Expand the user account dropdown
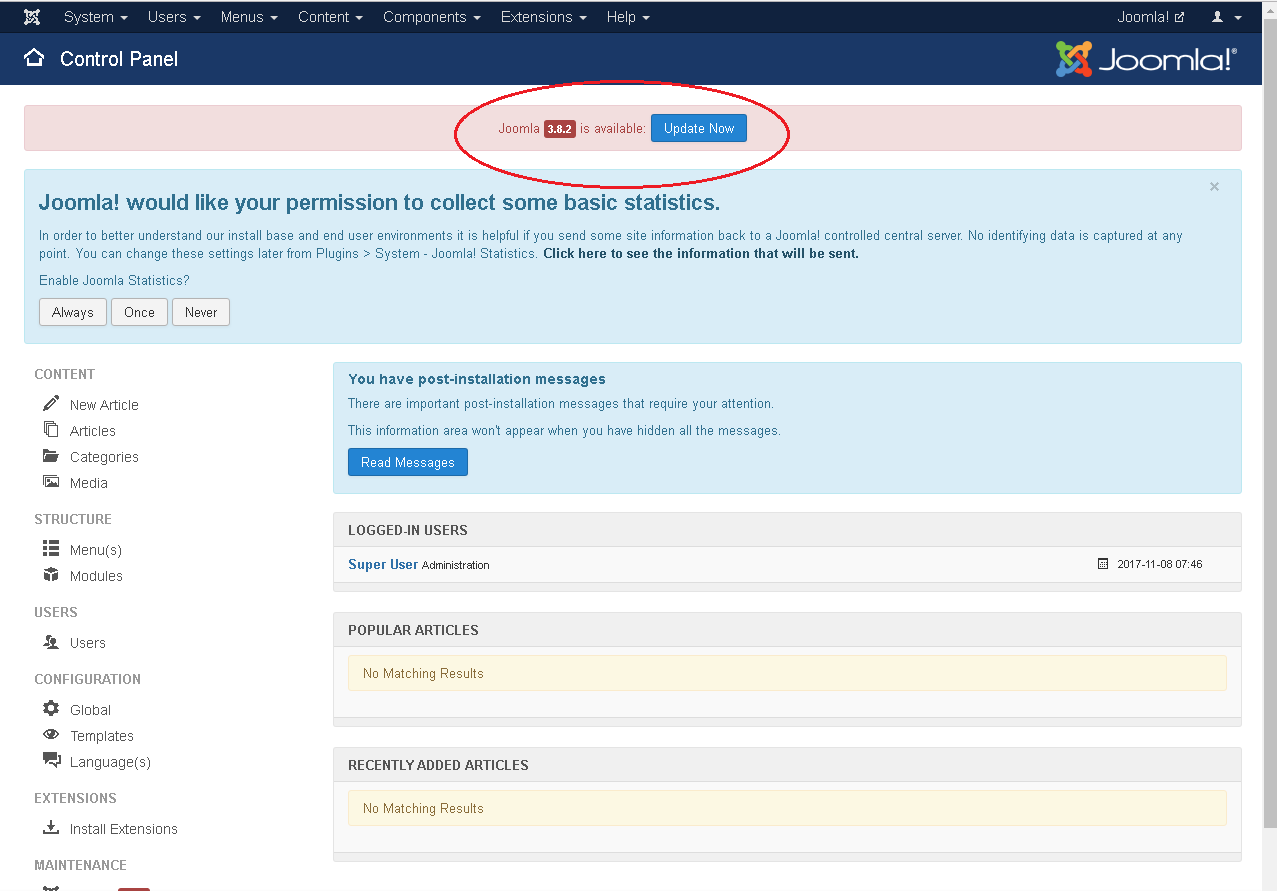Image resolution: width=1277 pixels, height=891 pixels. coord(1226,17)
